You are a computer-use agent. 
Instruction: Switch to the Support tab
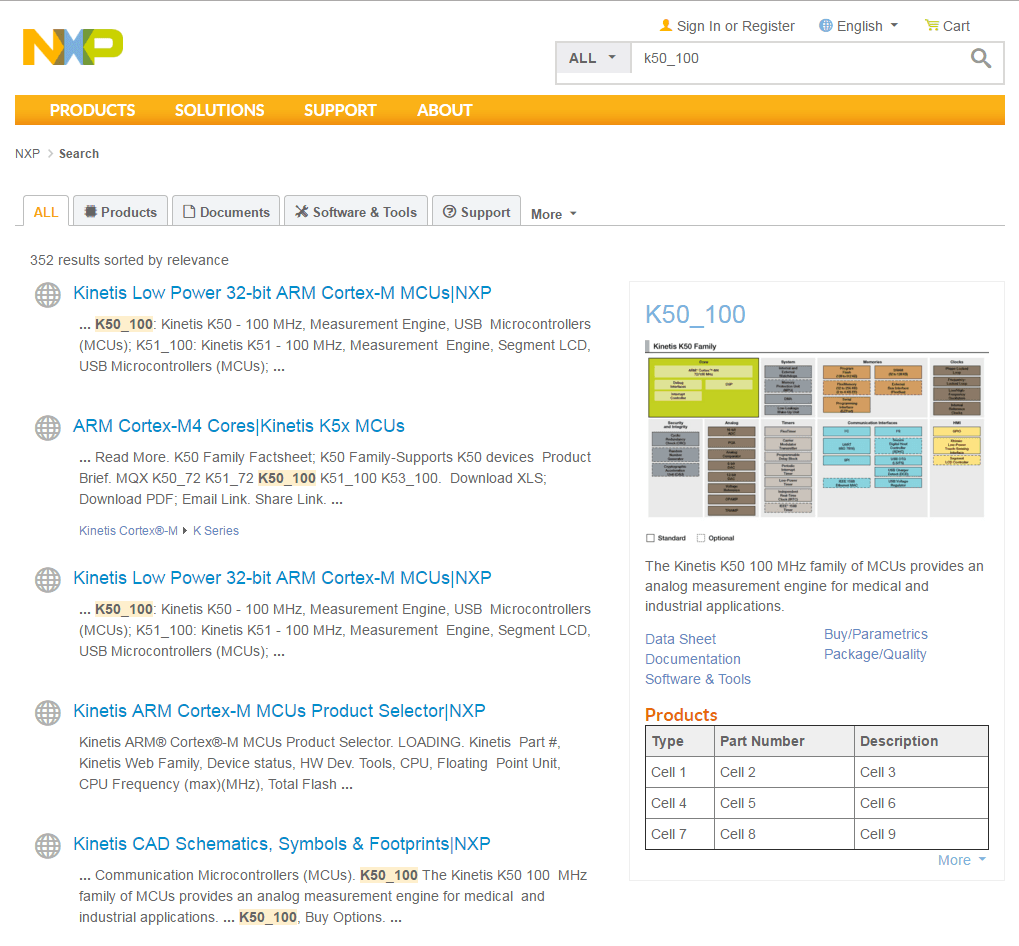(476, 212)
